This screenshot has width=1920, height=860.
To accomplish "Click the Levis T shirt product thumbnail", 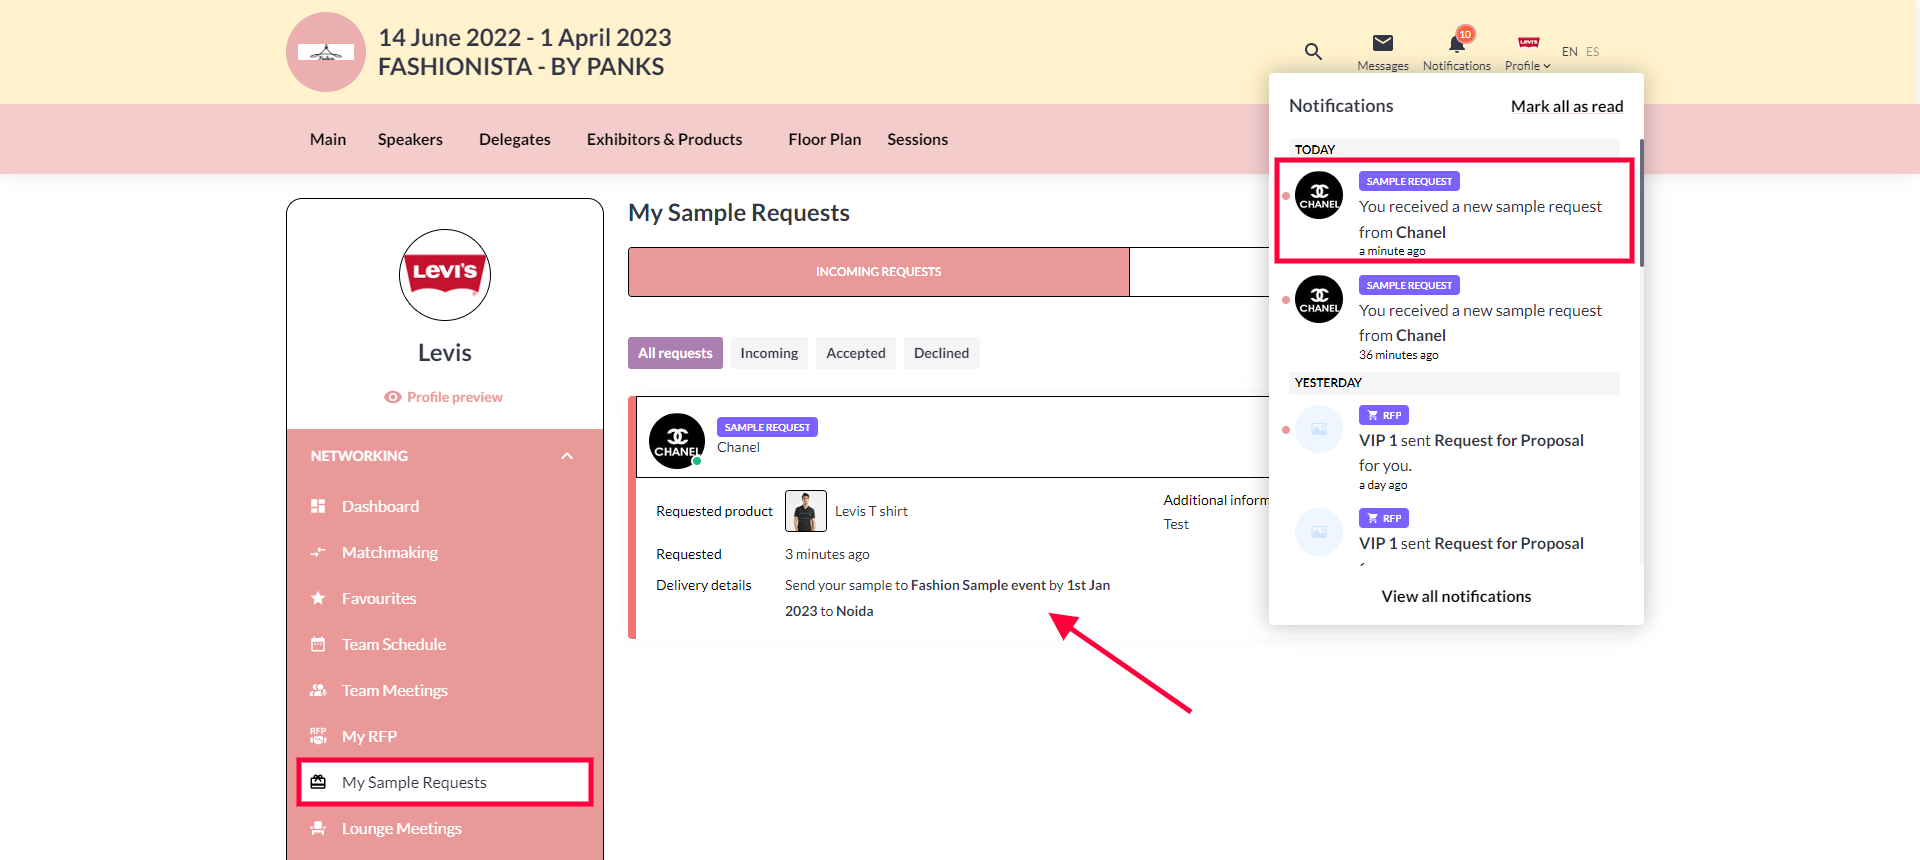I will (805, 511).
